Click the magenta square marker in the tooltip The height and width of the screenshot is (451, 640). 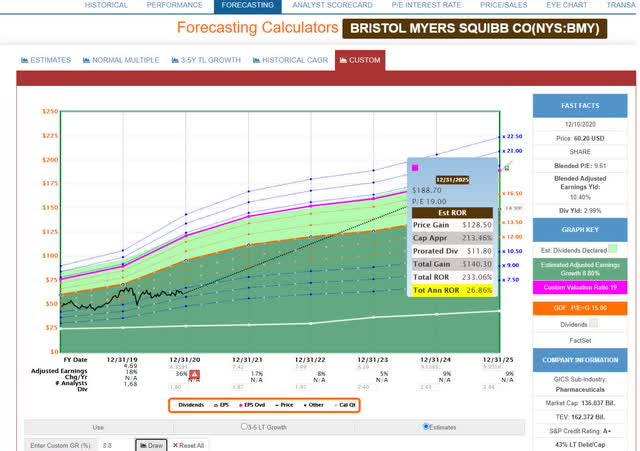click(x=415, y=168)
